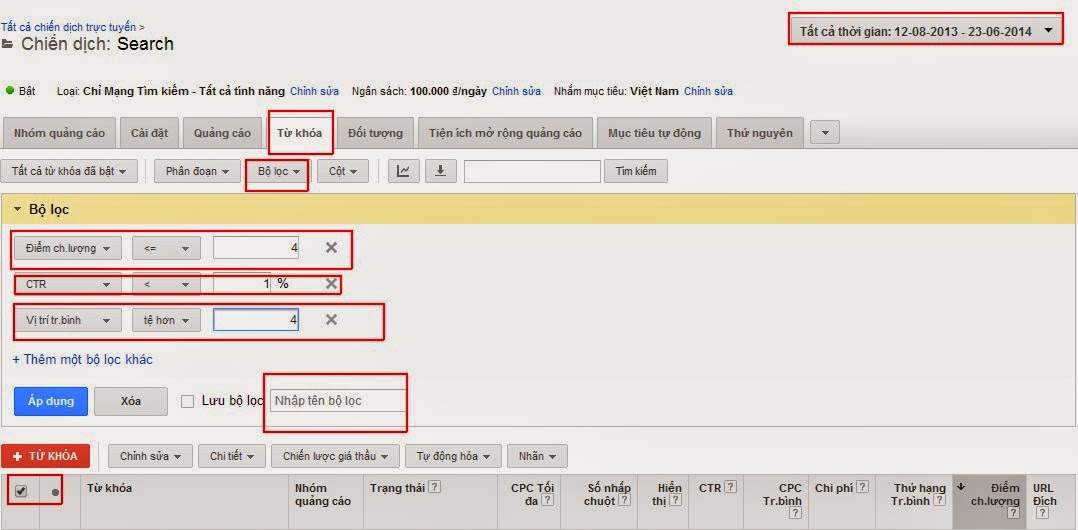Switch to Thứ nguyên tab
This screenshot has height=530, width=1078.
click(x=760, y=133)
